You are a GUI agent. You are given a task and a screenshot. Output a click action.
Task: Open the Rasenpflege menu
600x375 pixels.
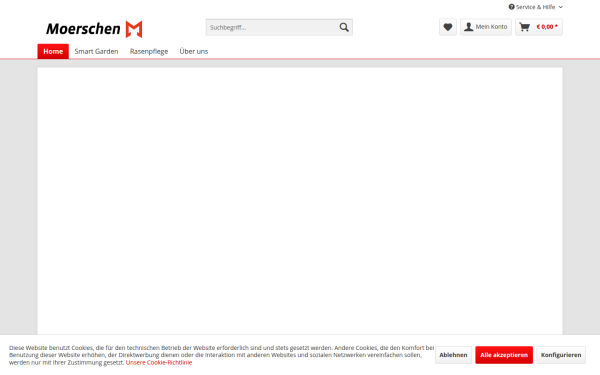click(149, 51)
